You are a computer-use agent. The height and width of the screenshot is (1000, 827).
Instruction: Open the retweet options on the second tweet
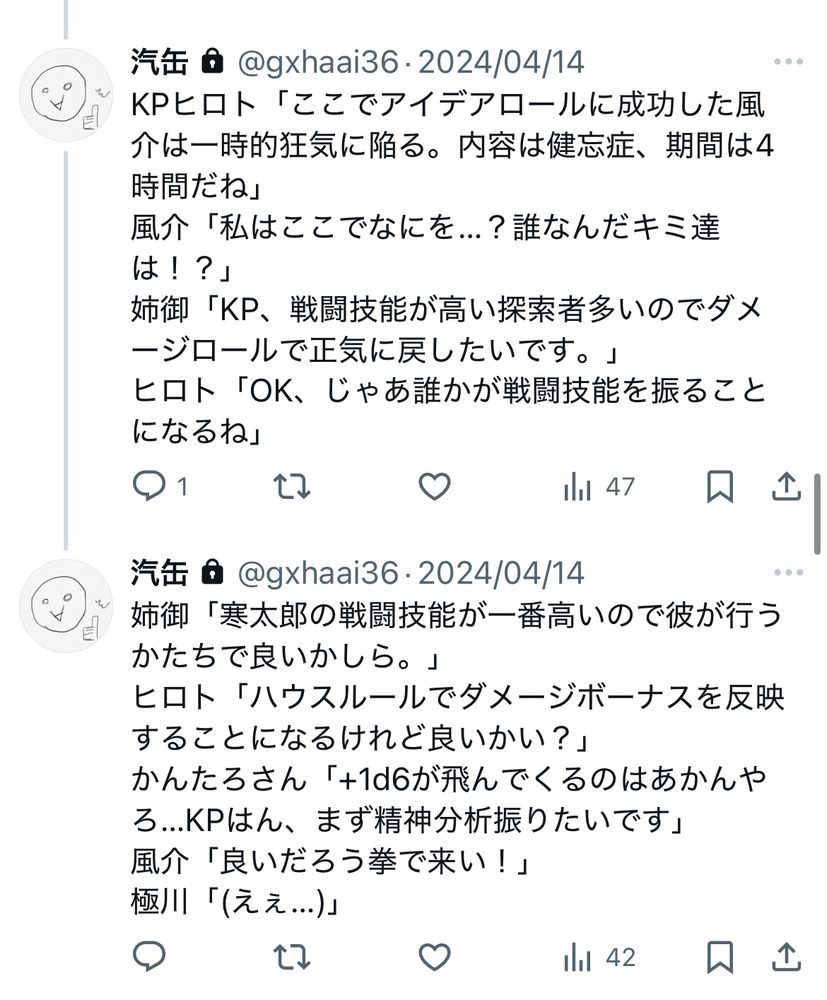(x=289, y=958)
